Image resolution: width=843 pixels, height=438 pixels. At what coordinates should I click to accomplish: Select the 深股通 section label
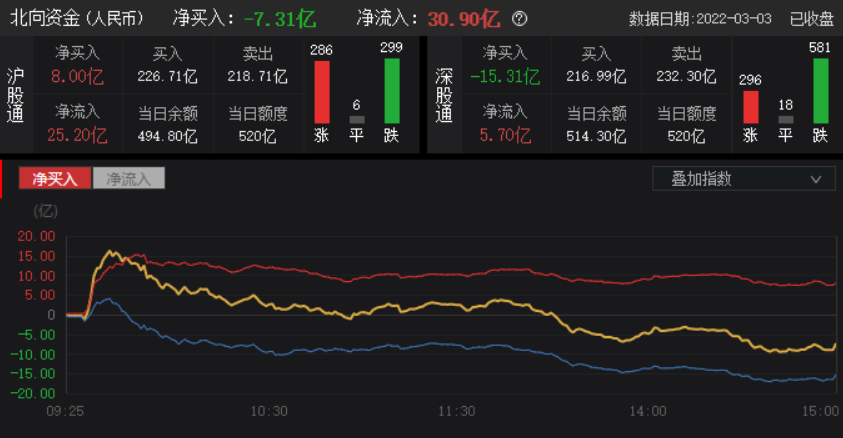[444, 95]
